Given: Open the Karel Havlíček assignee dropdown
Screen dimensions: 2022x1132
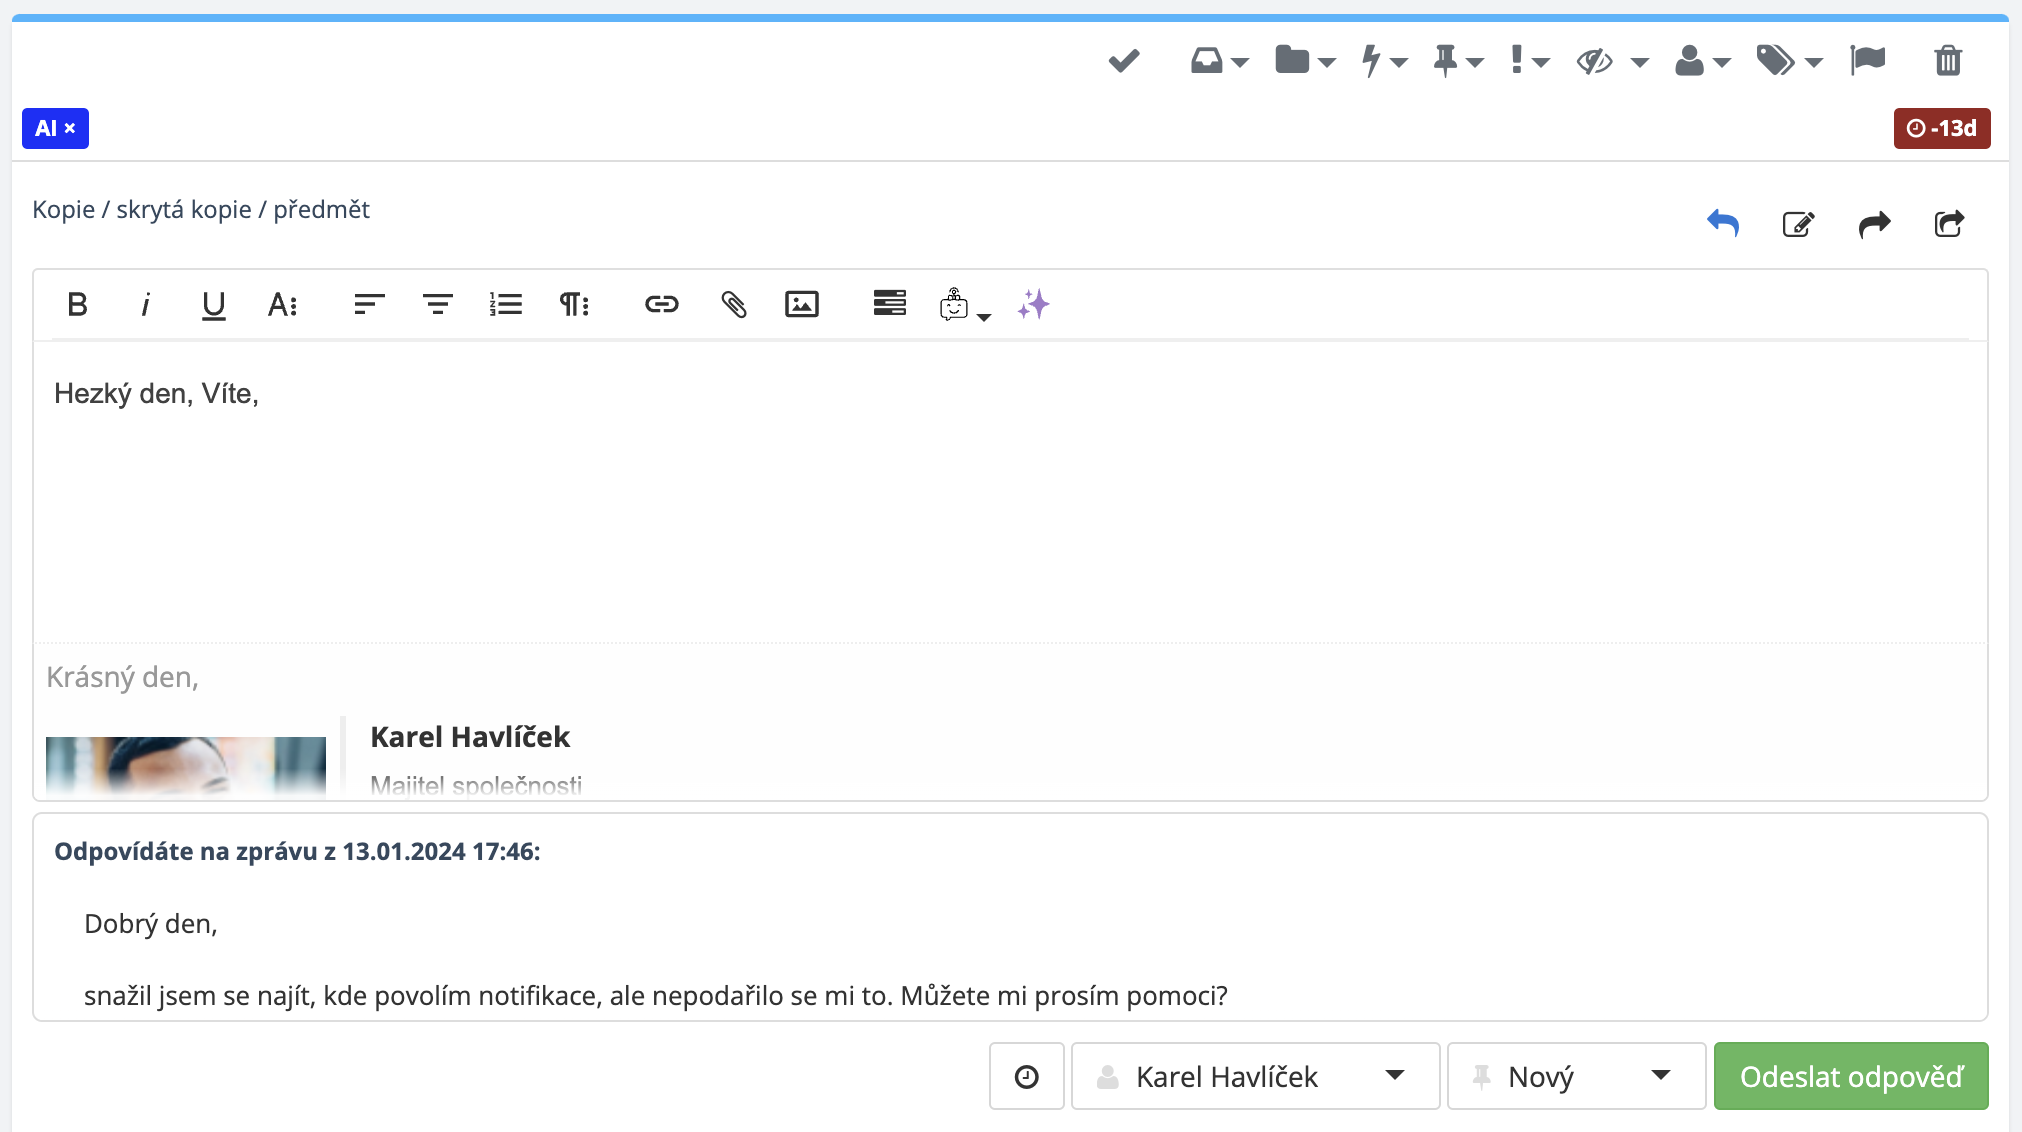Looking at the screenshot, I should [1254, 1076].
